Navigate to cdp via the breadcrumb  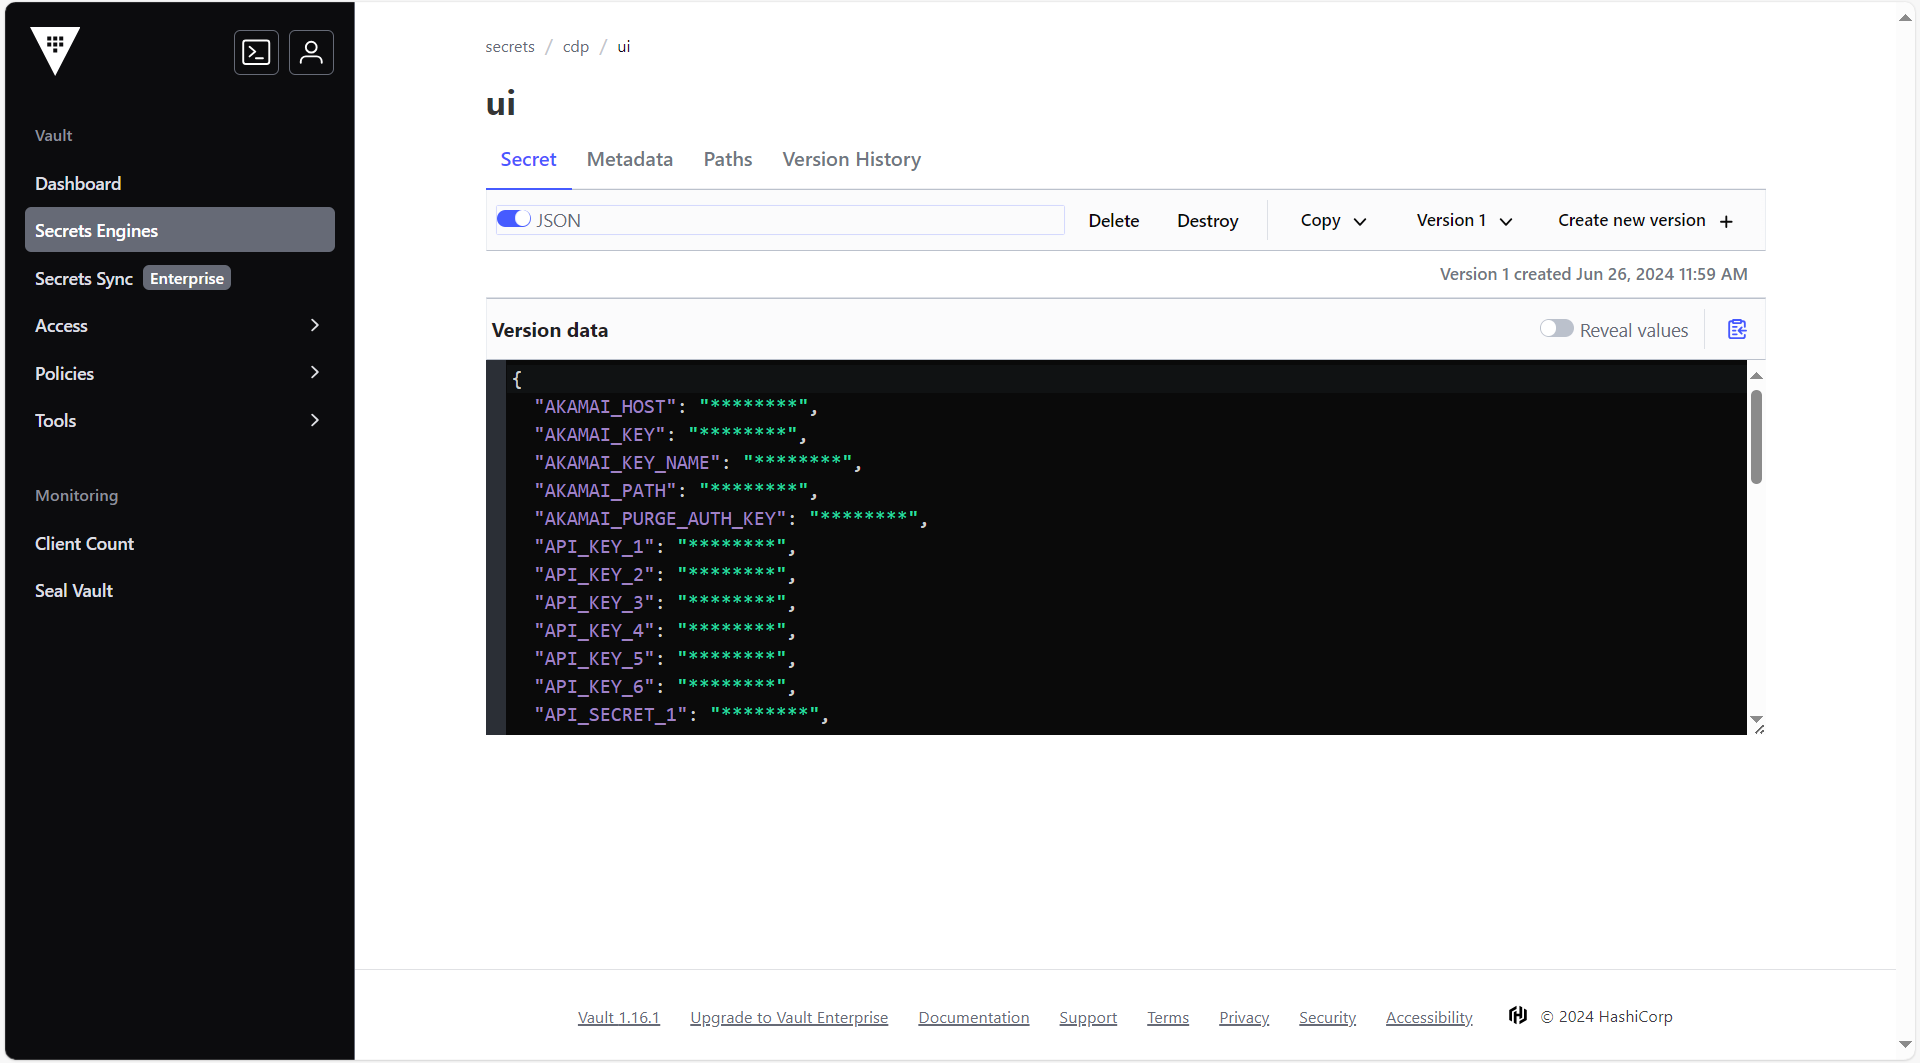(x=576, y=46)
